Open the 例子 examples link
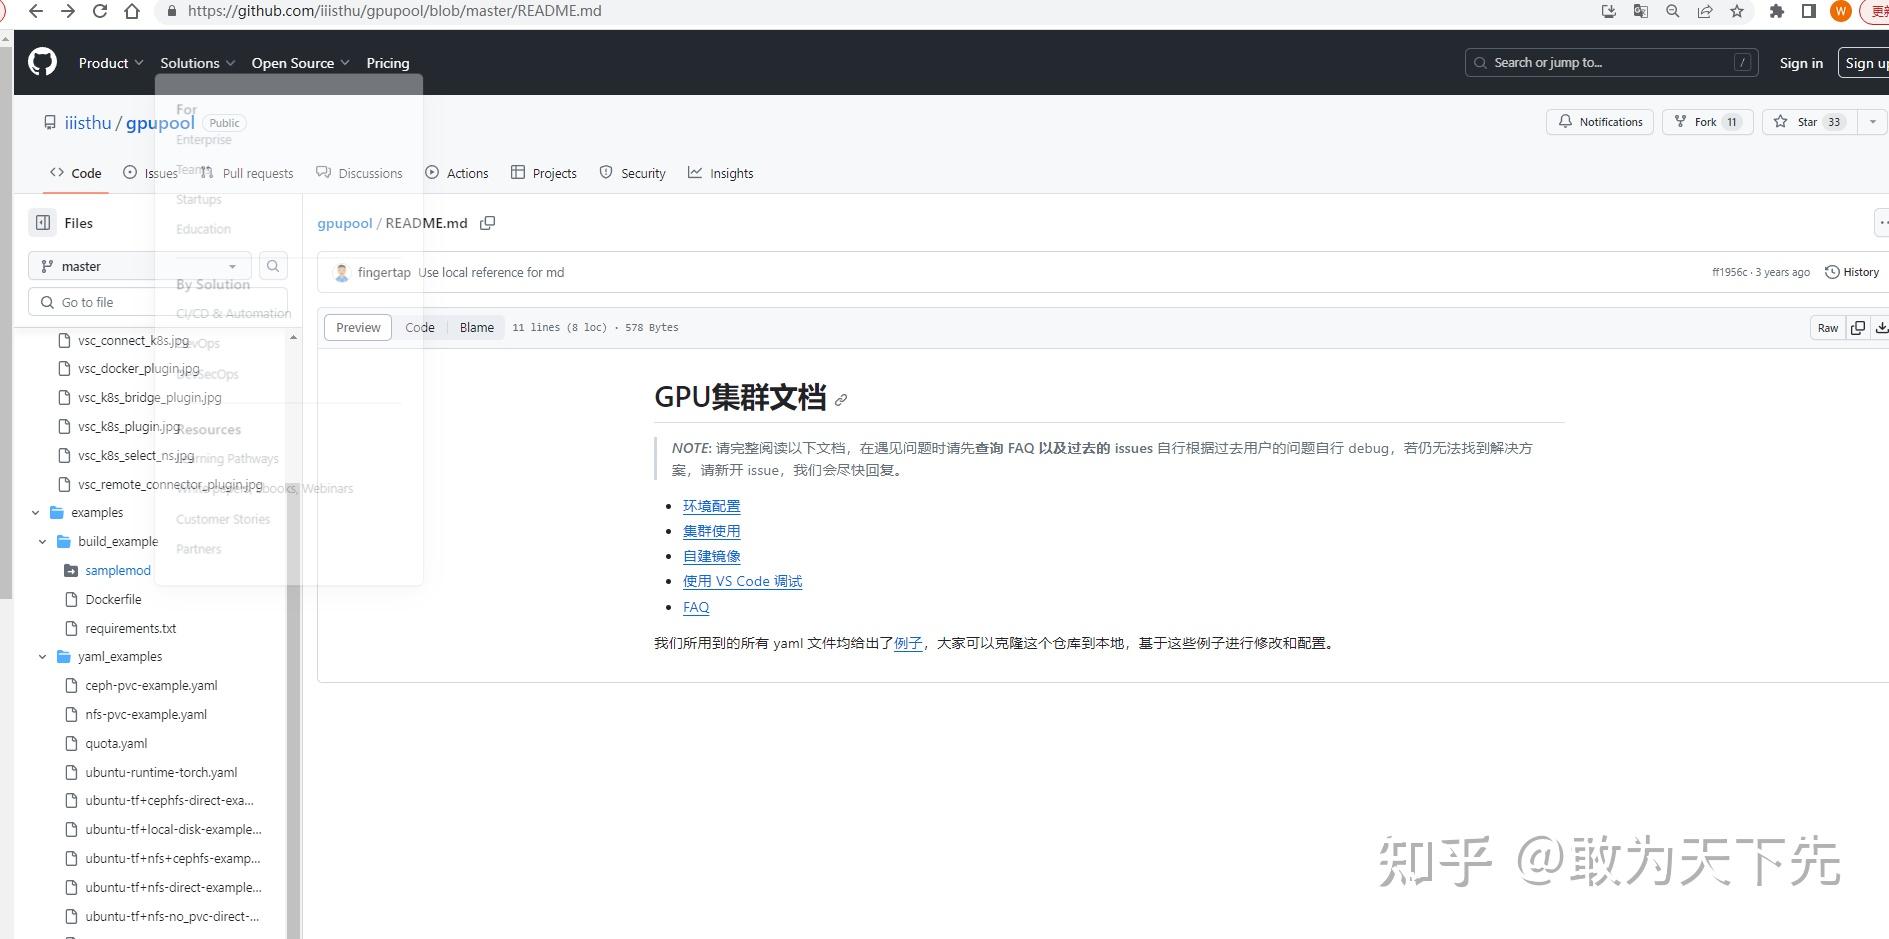The height and width of the screenshot is (939, 1889). click(908, 643)
